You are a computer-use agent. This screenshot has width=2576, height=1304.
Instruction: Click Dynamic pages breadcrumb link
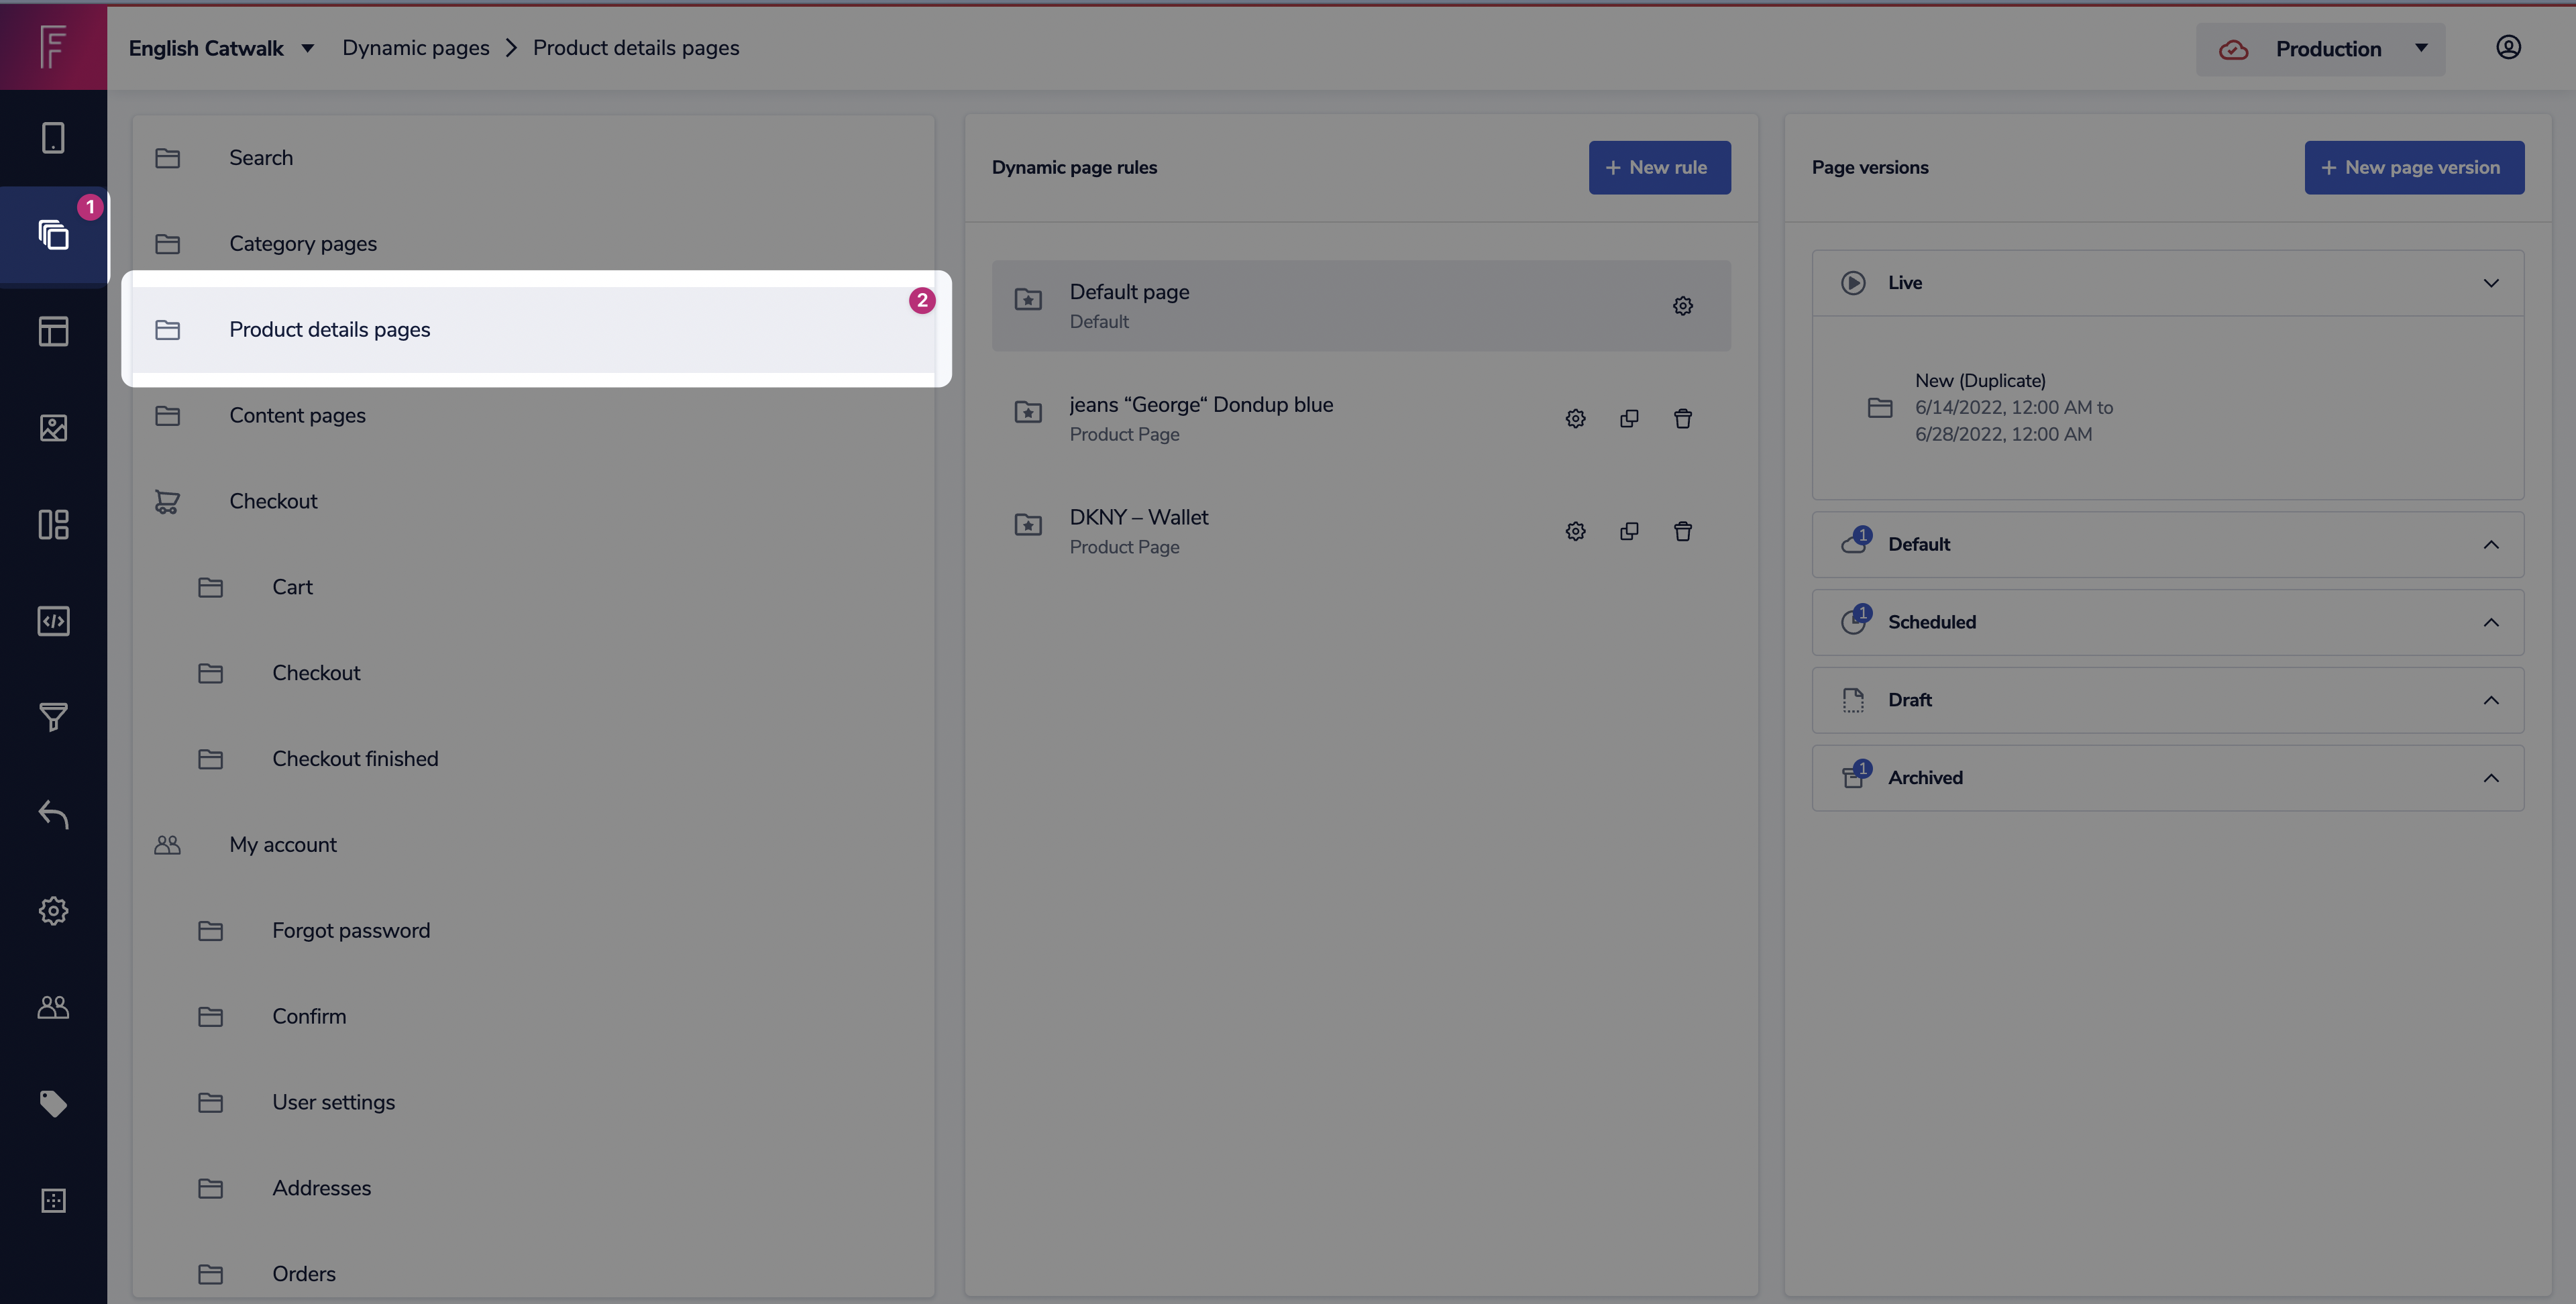[415, 48]
